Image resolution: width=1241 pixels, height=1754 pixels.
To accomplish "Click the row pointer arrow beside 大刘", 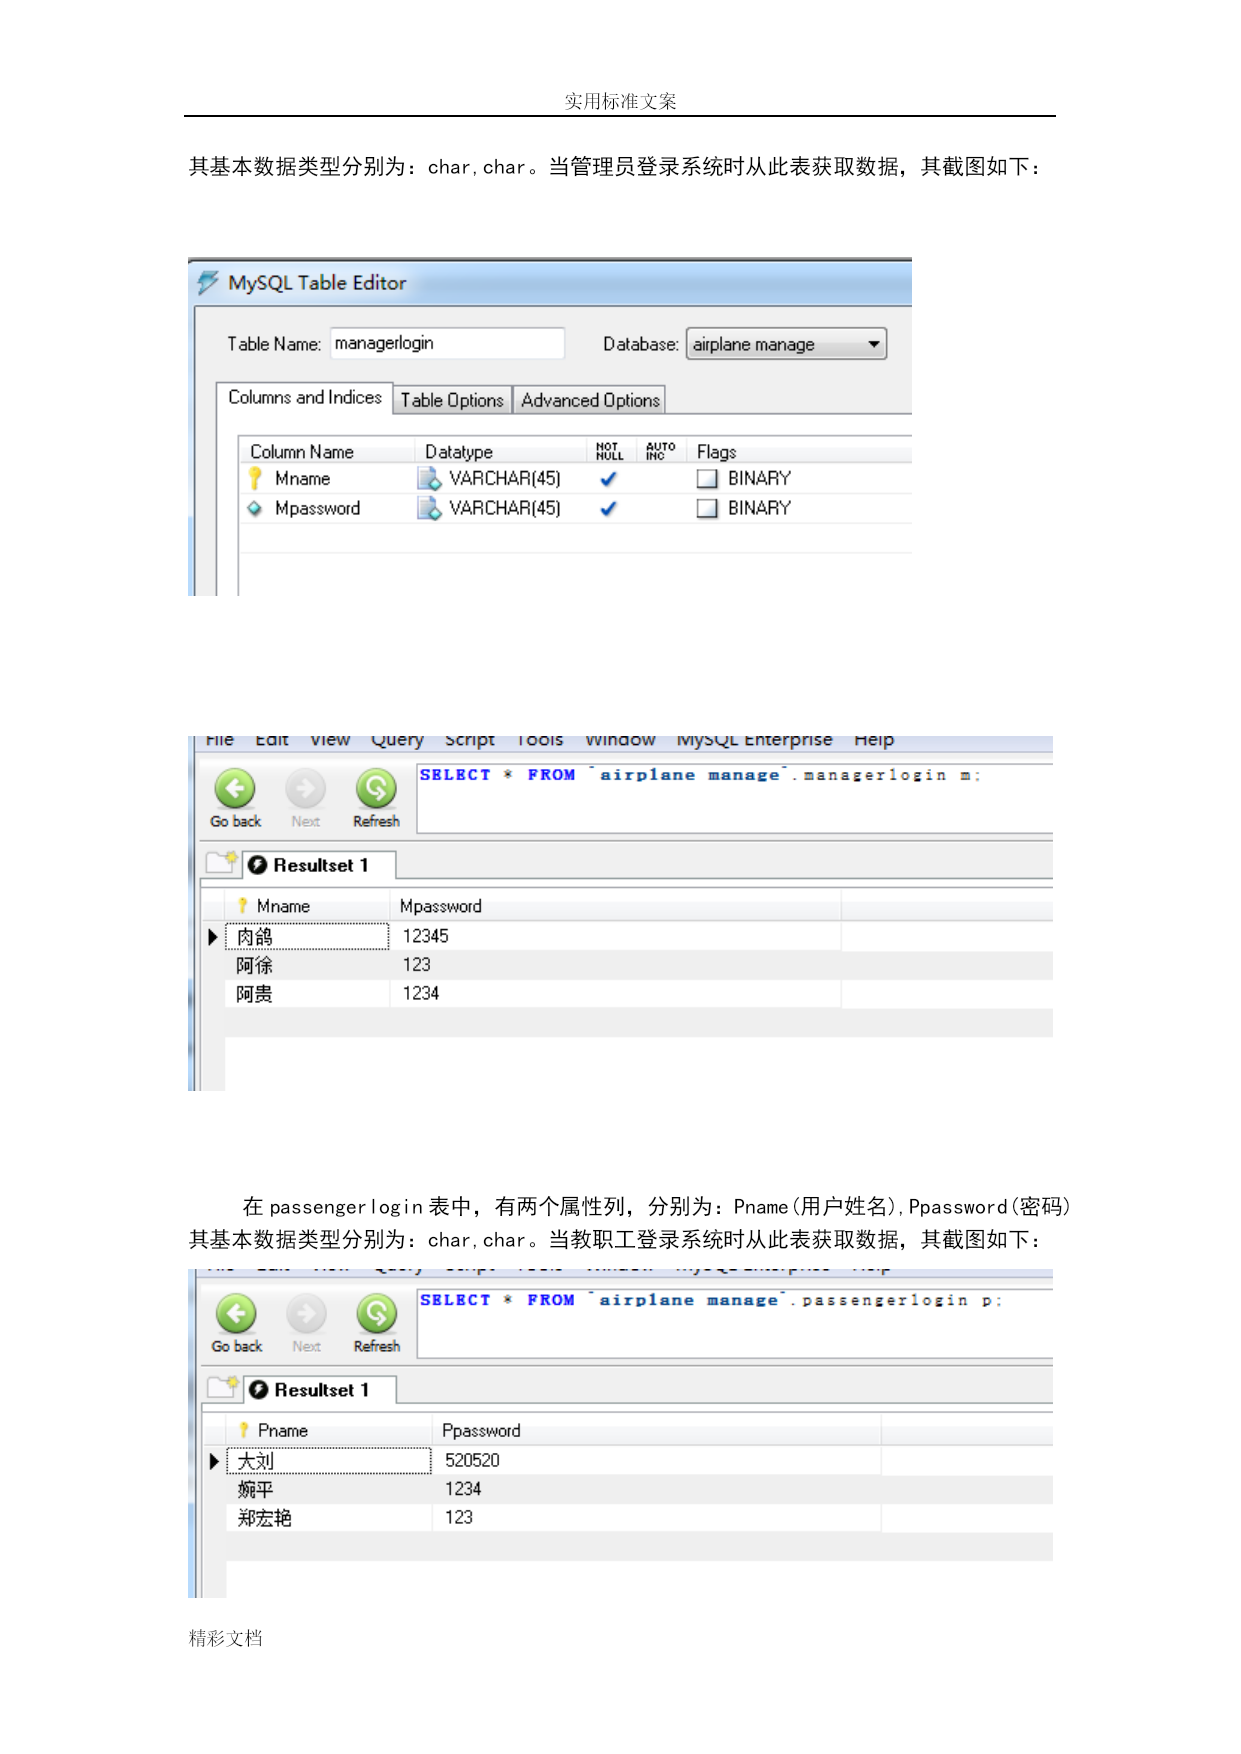I will point(214,1461).
